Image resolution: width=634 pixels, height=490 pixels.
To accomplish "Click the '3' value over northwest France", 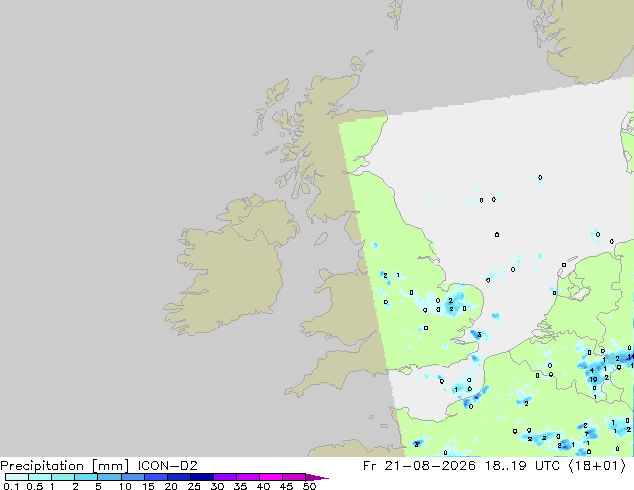I will click(416, 444).
